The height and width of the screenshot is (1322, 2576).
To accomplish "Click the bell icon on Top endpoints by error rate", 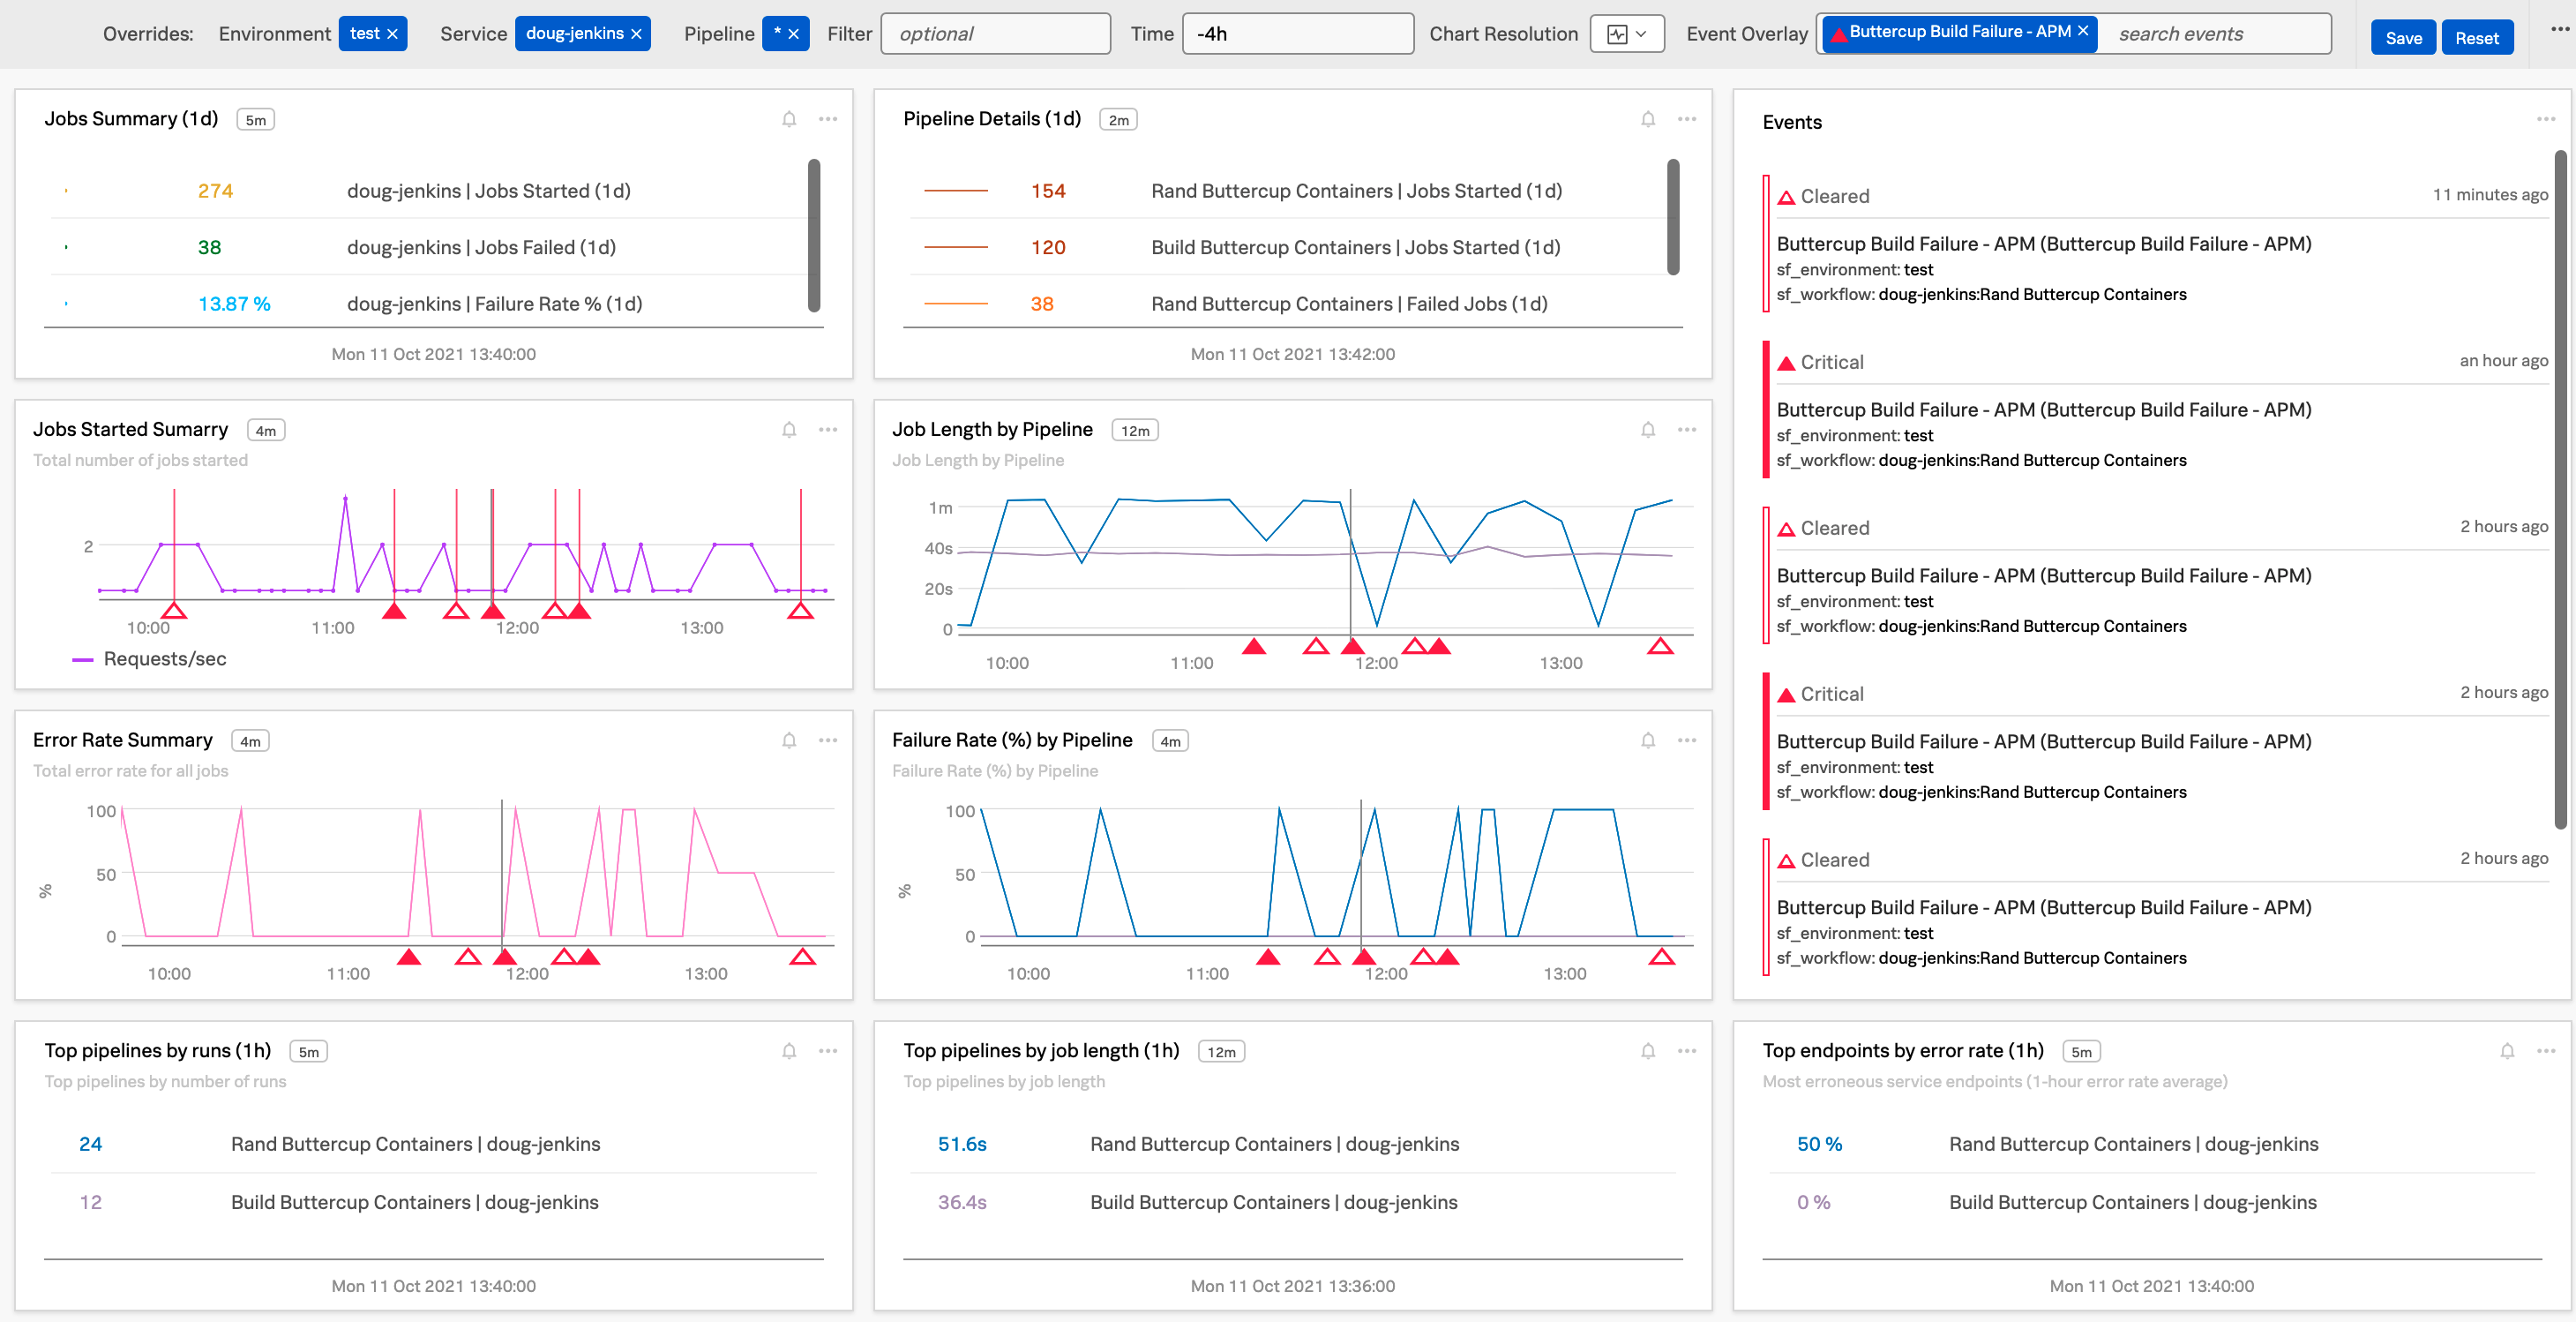I will pos(2507,1051).
